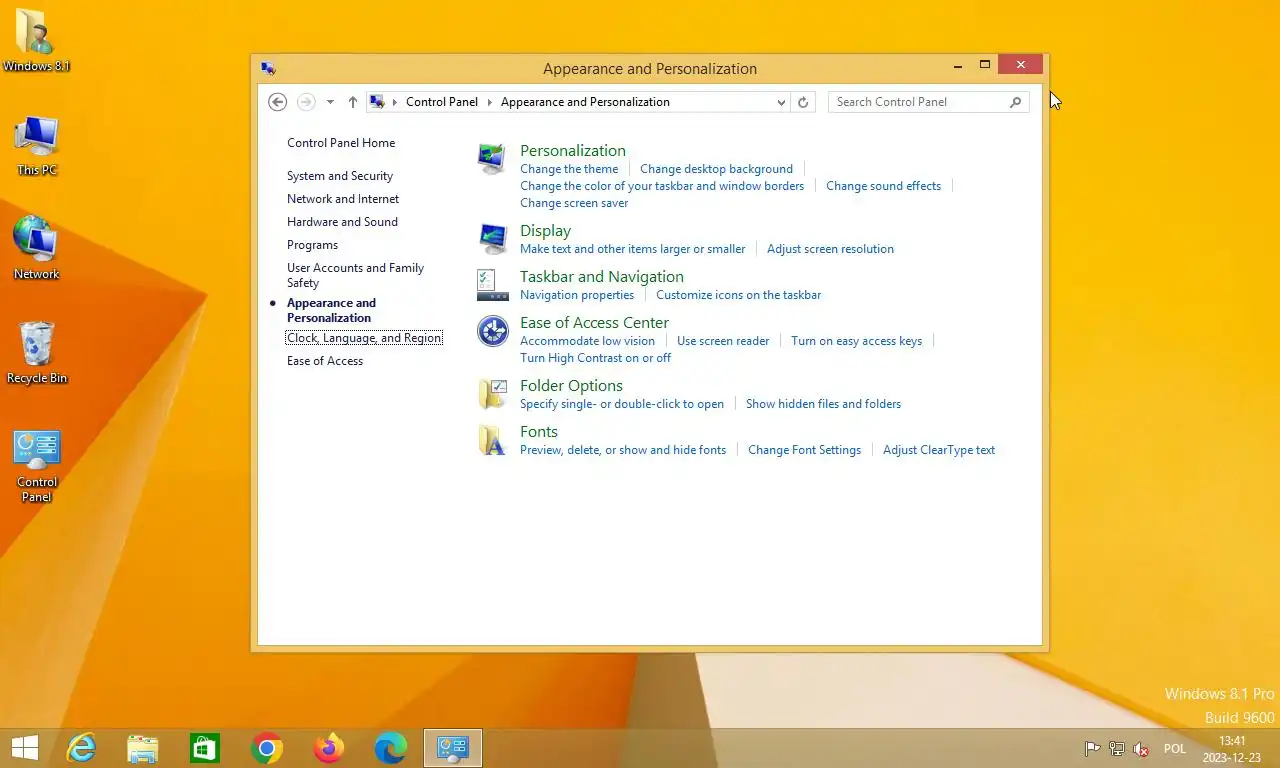The height and width of the screenshot is (768, 1280).
Task: Click the Search Control Panel field
Action: (x=928, y=102)
